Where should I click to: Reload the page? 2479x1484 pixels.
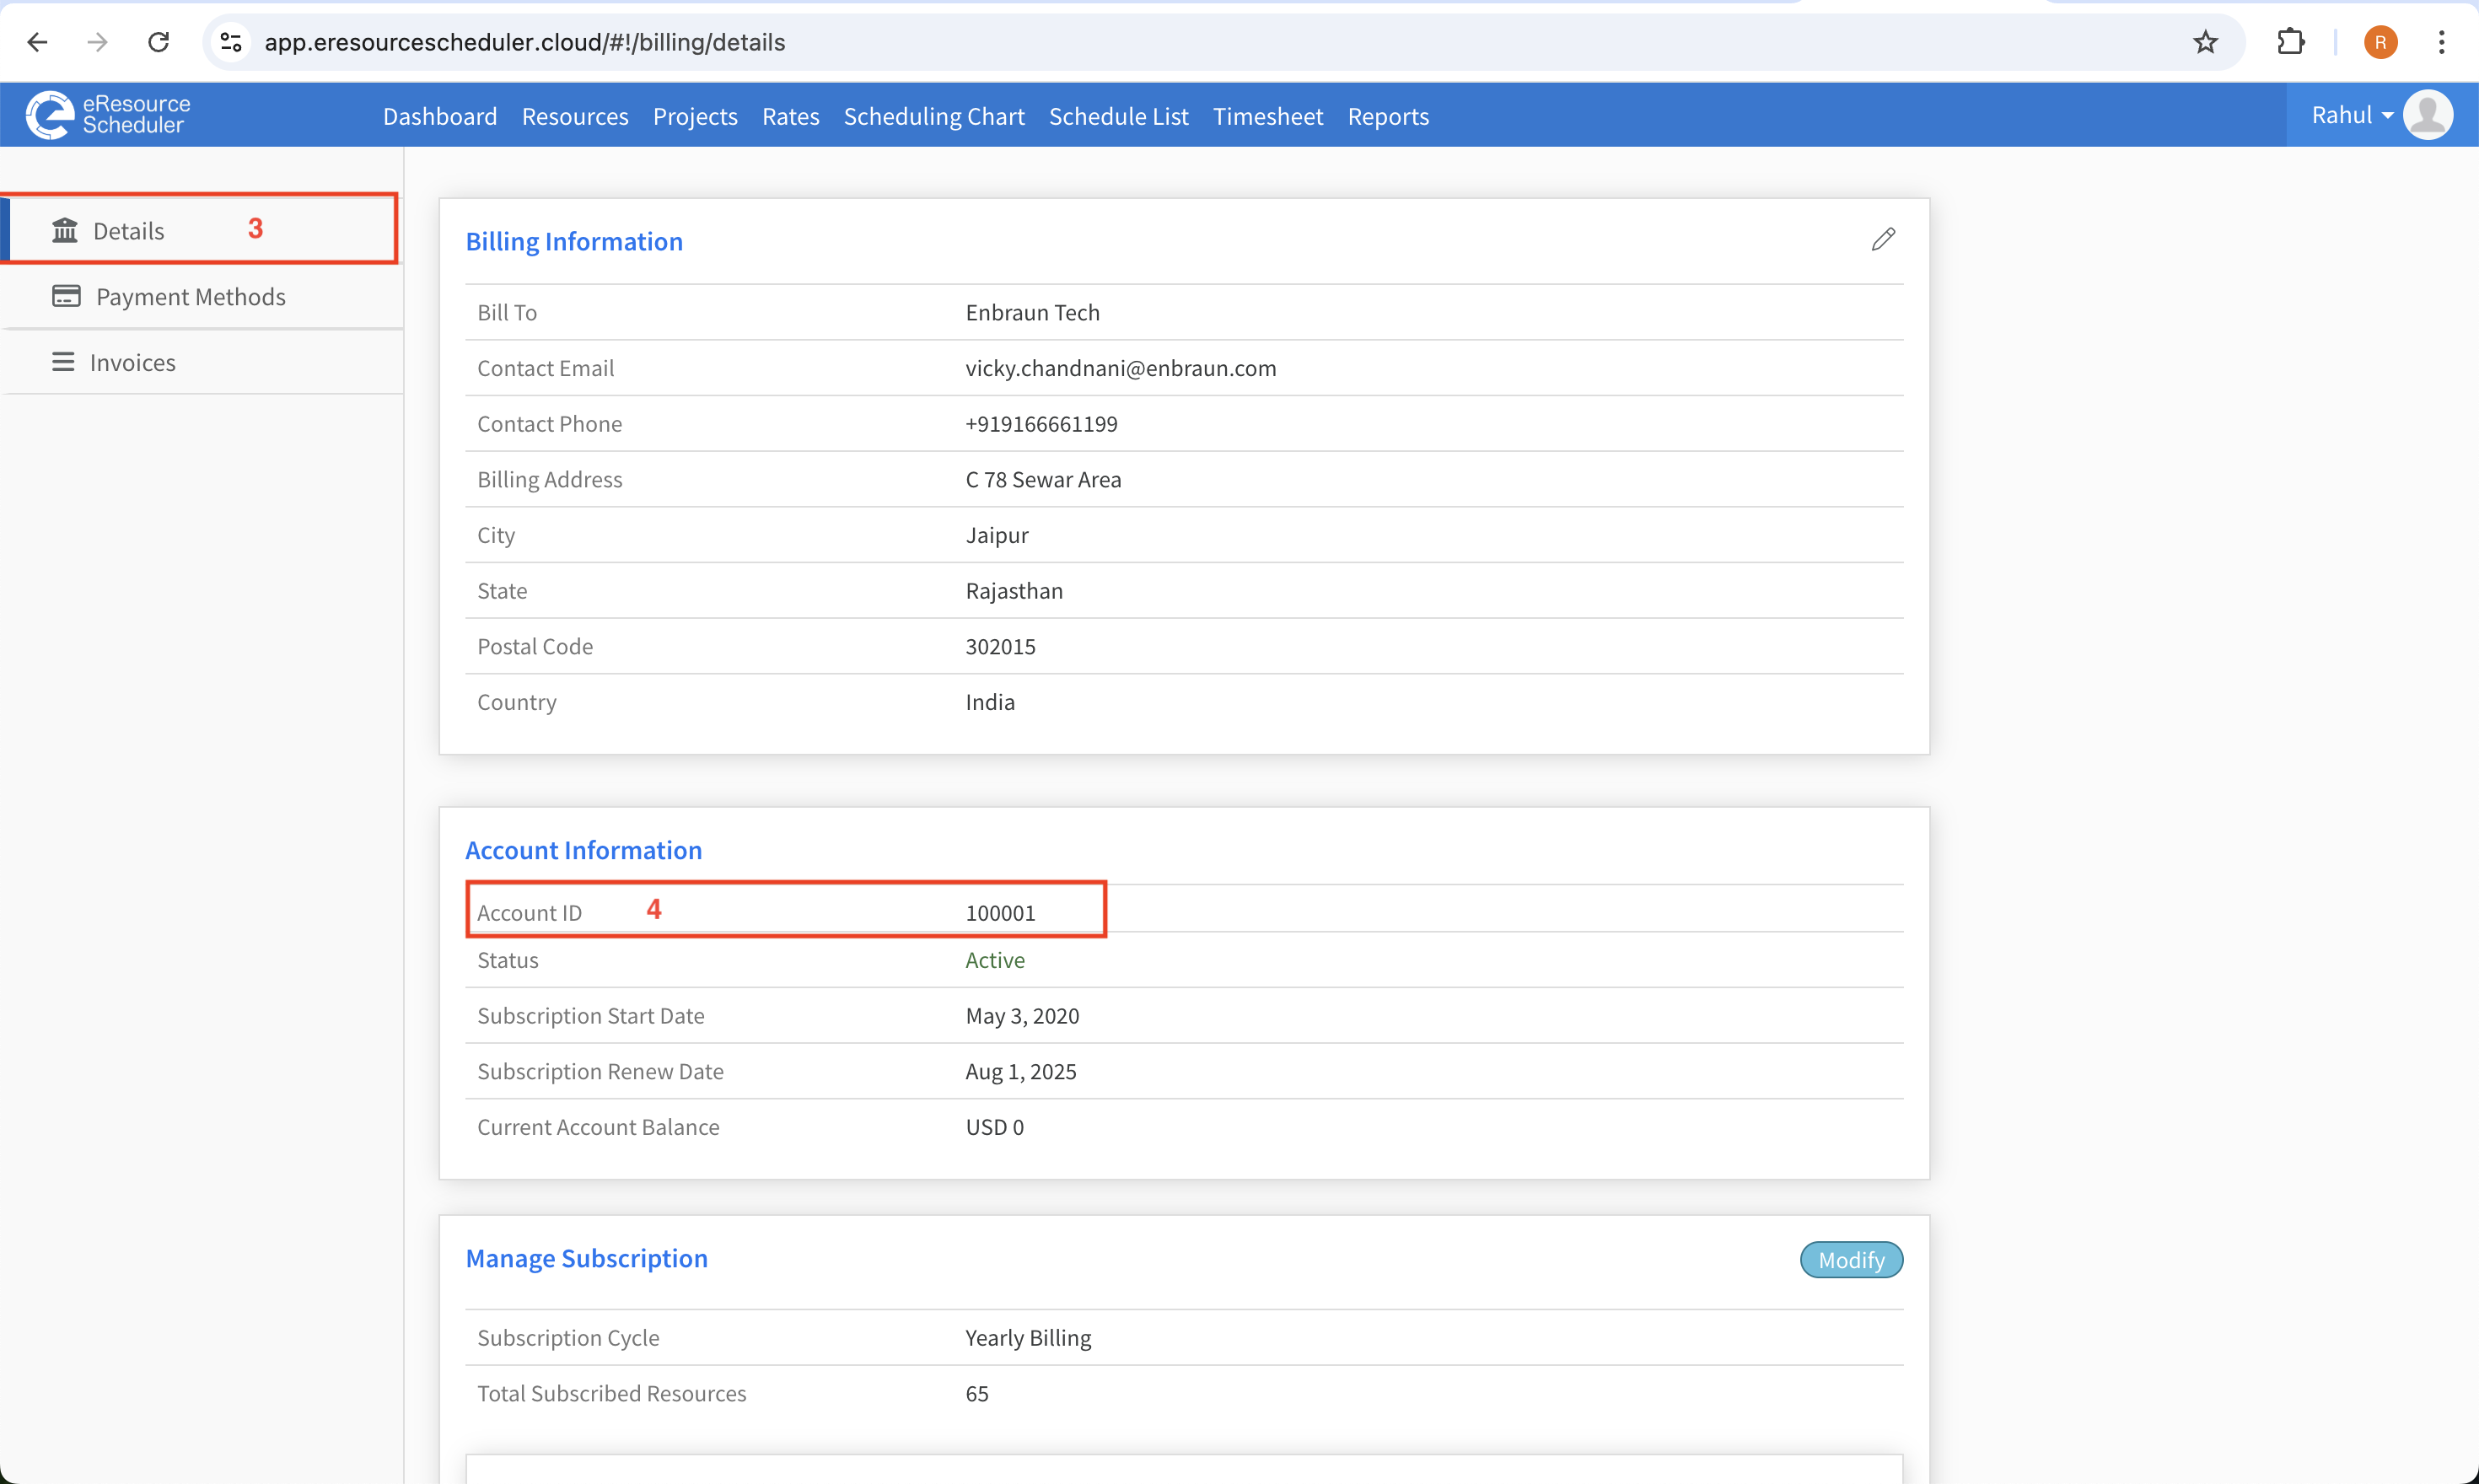point(158,42)
